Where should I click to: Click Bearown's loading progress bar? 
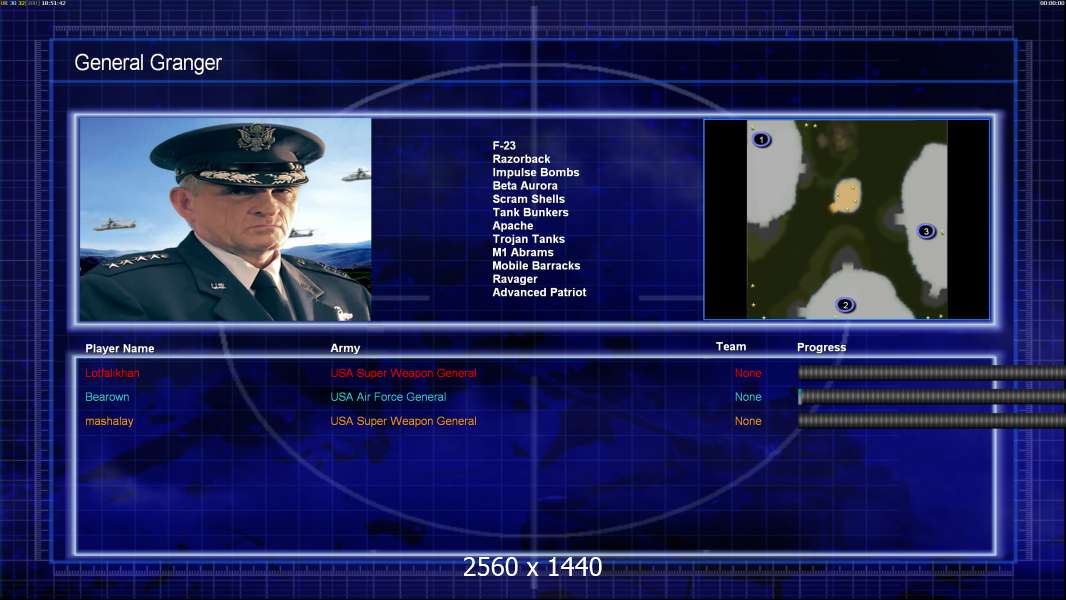click(931, 397)
